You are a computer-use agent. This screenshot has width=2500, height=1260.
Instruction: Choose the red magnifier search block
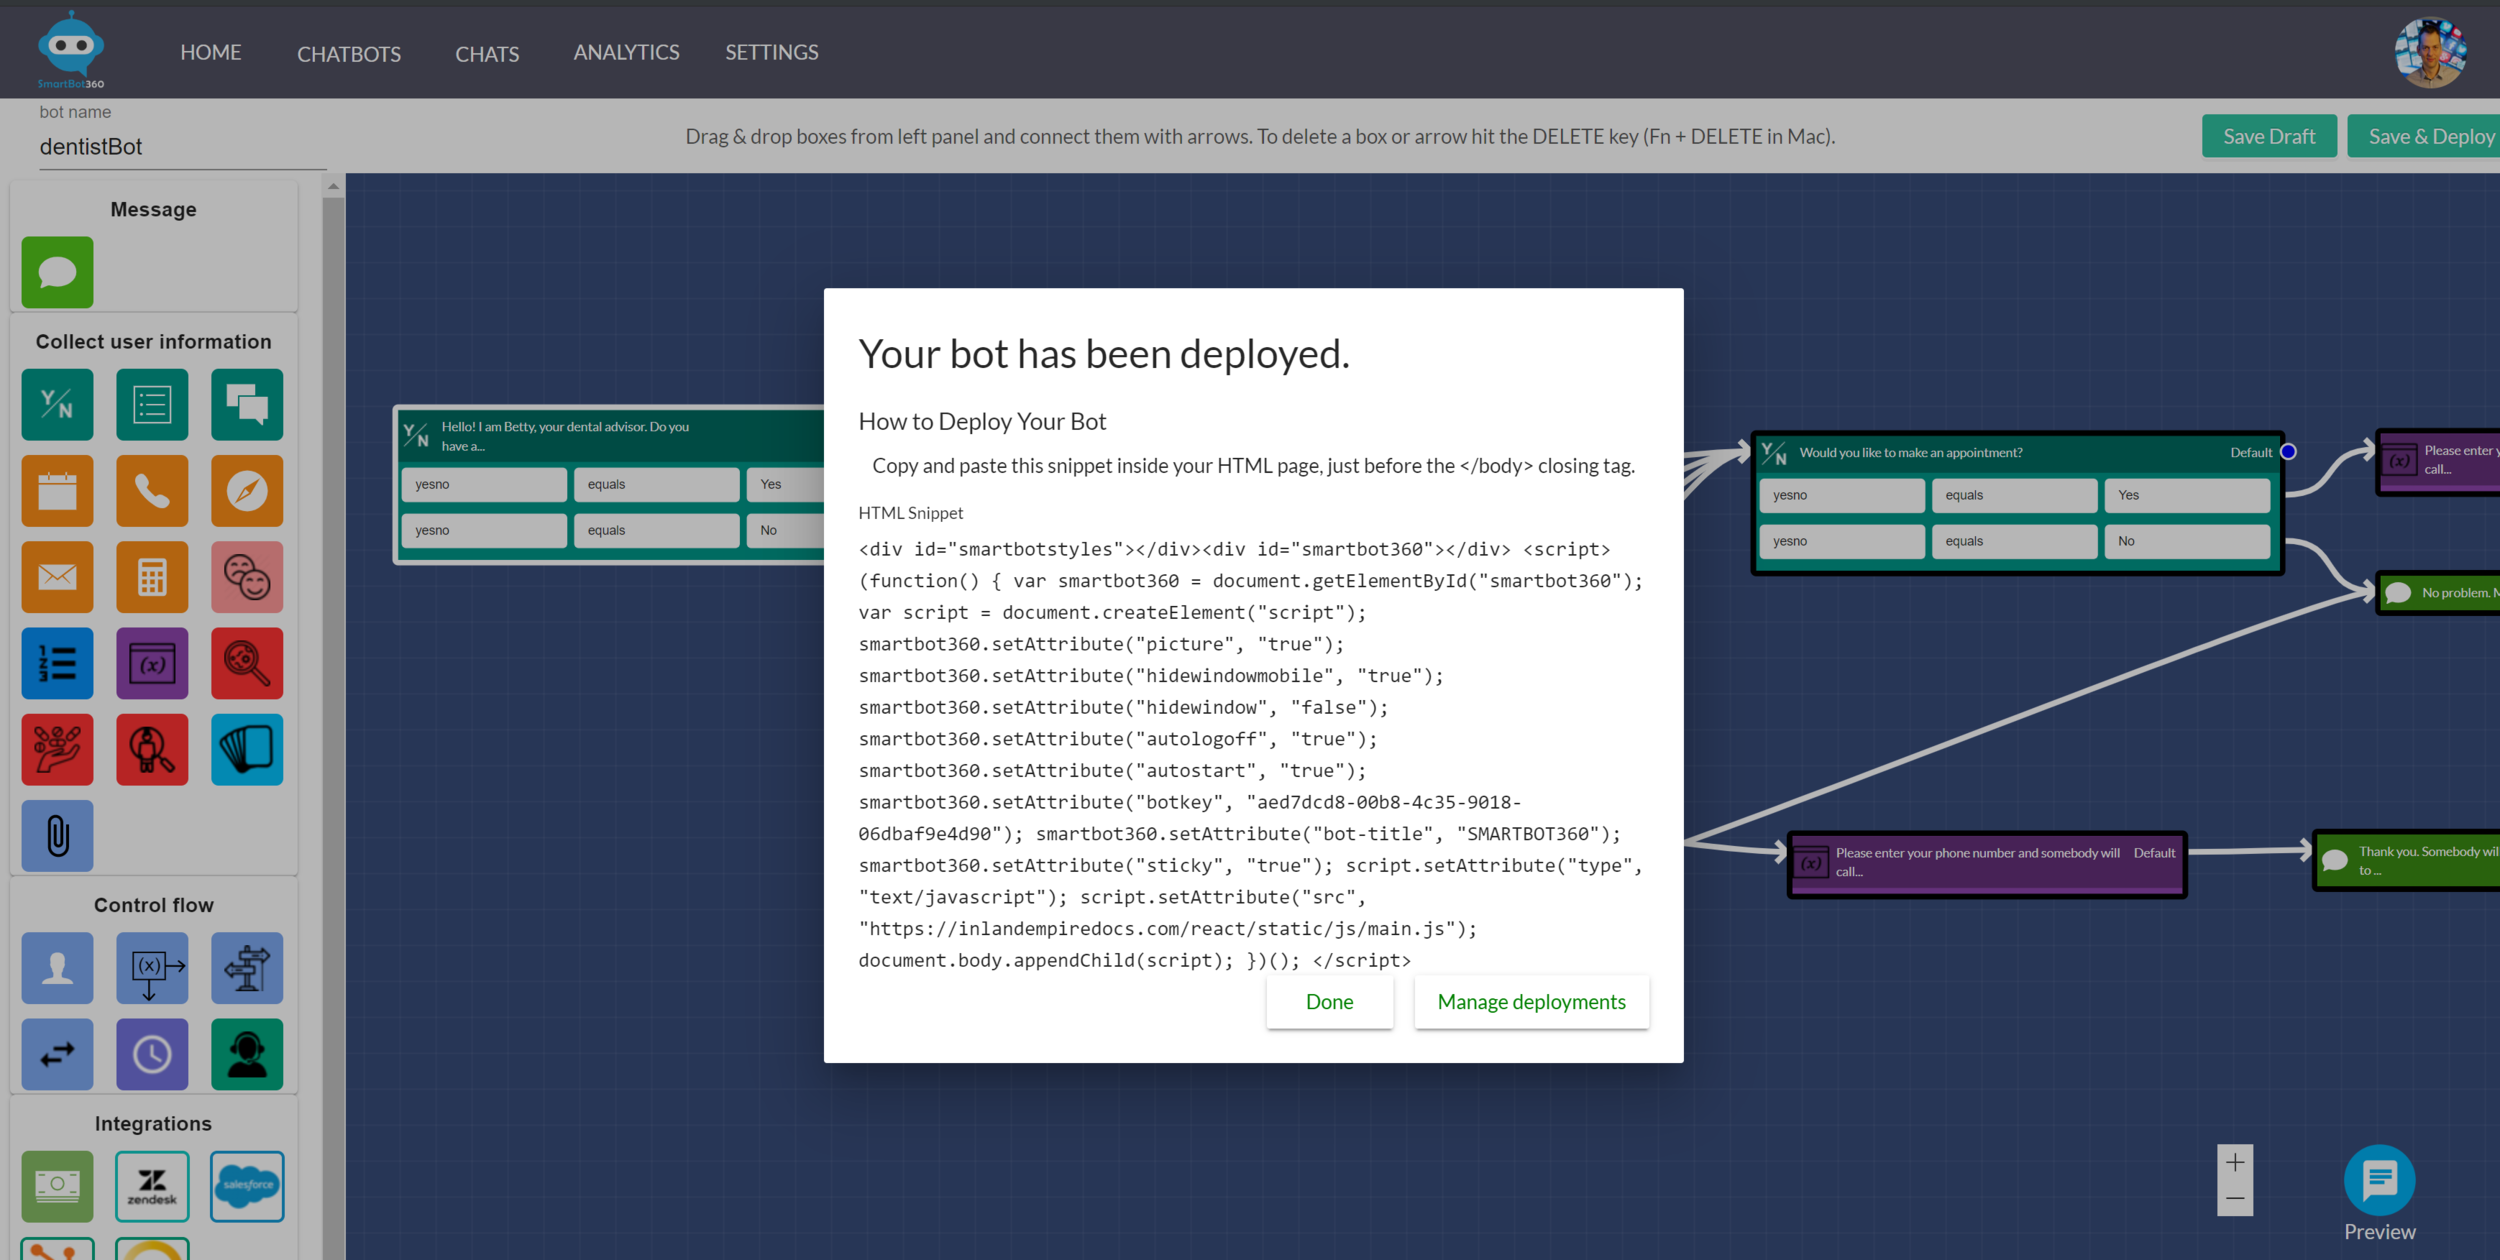pyautogui.click(x=247, y=663)
